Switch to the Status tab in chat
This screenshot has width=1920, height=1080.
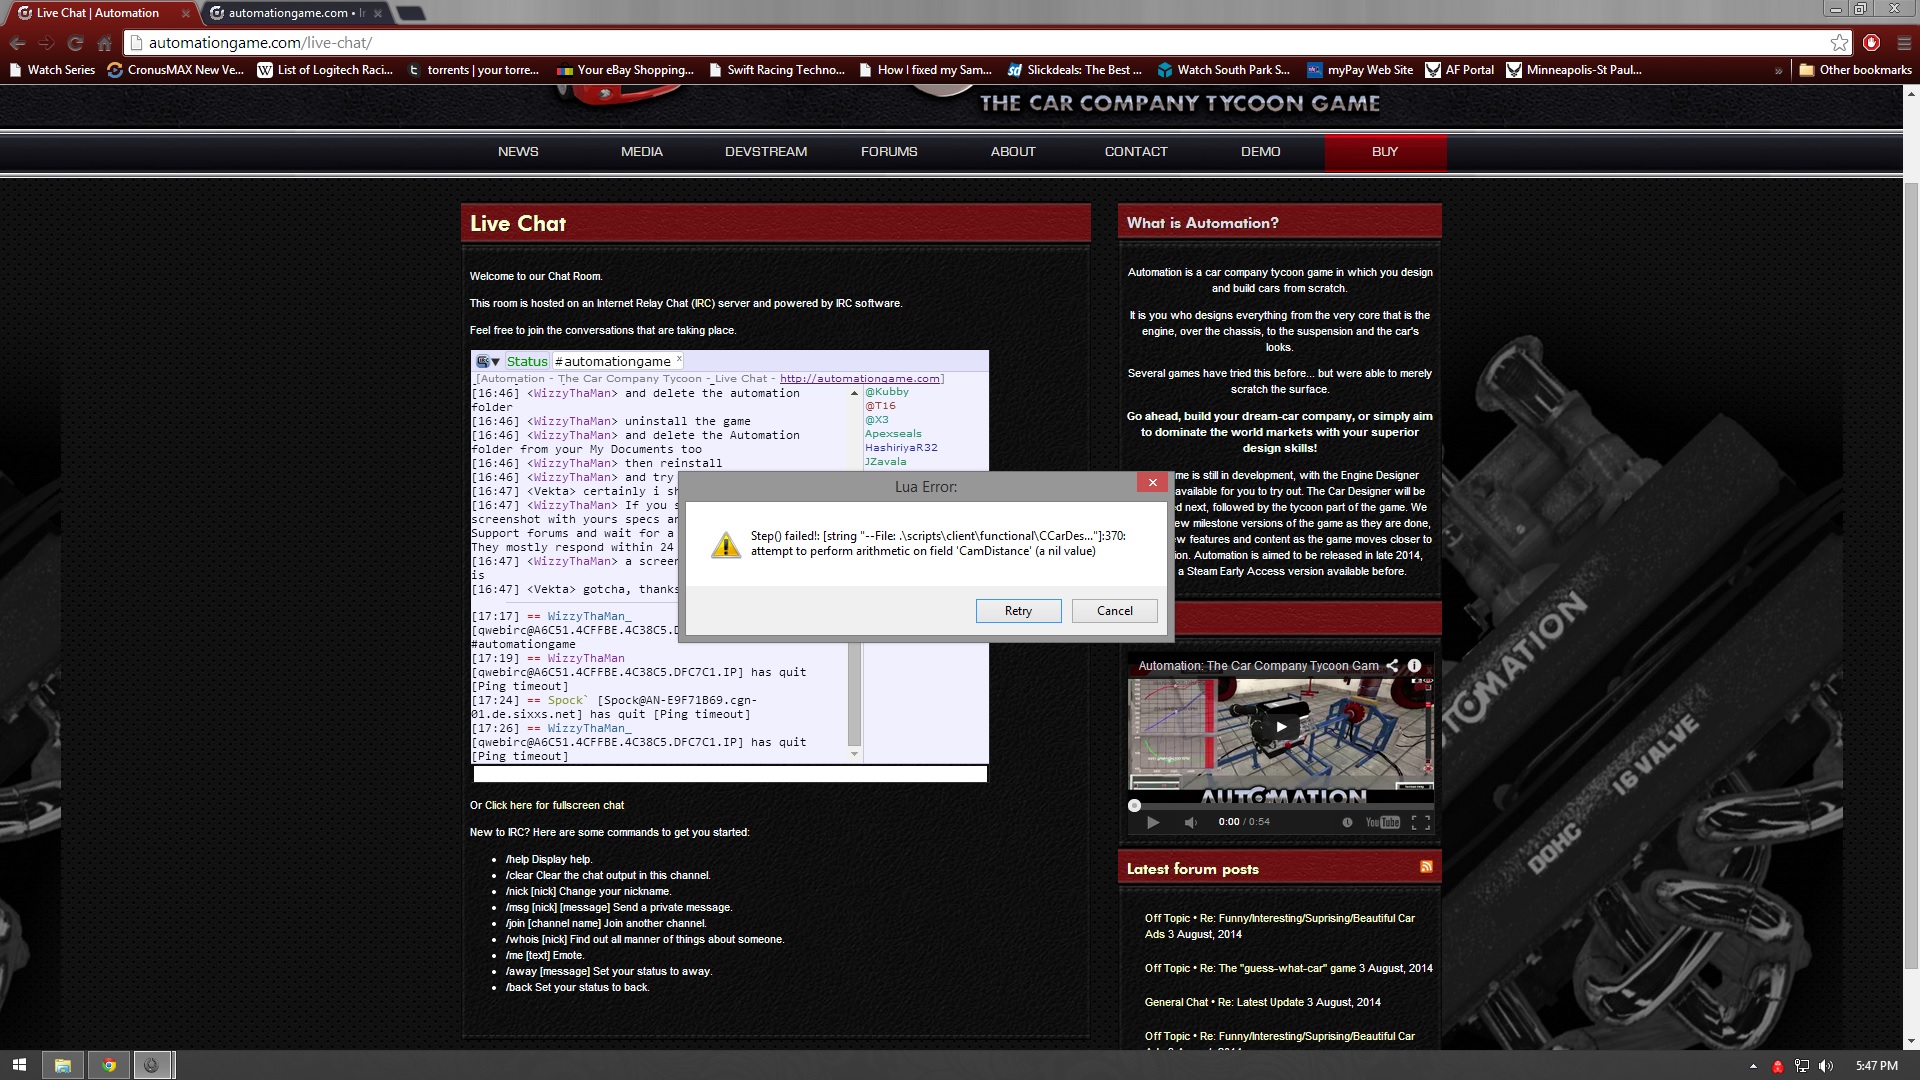click(527, 361)
